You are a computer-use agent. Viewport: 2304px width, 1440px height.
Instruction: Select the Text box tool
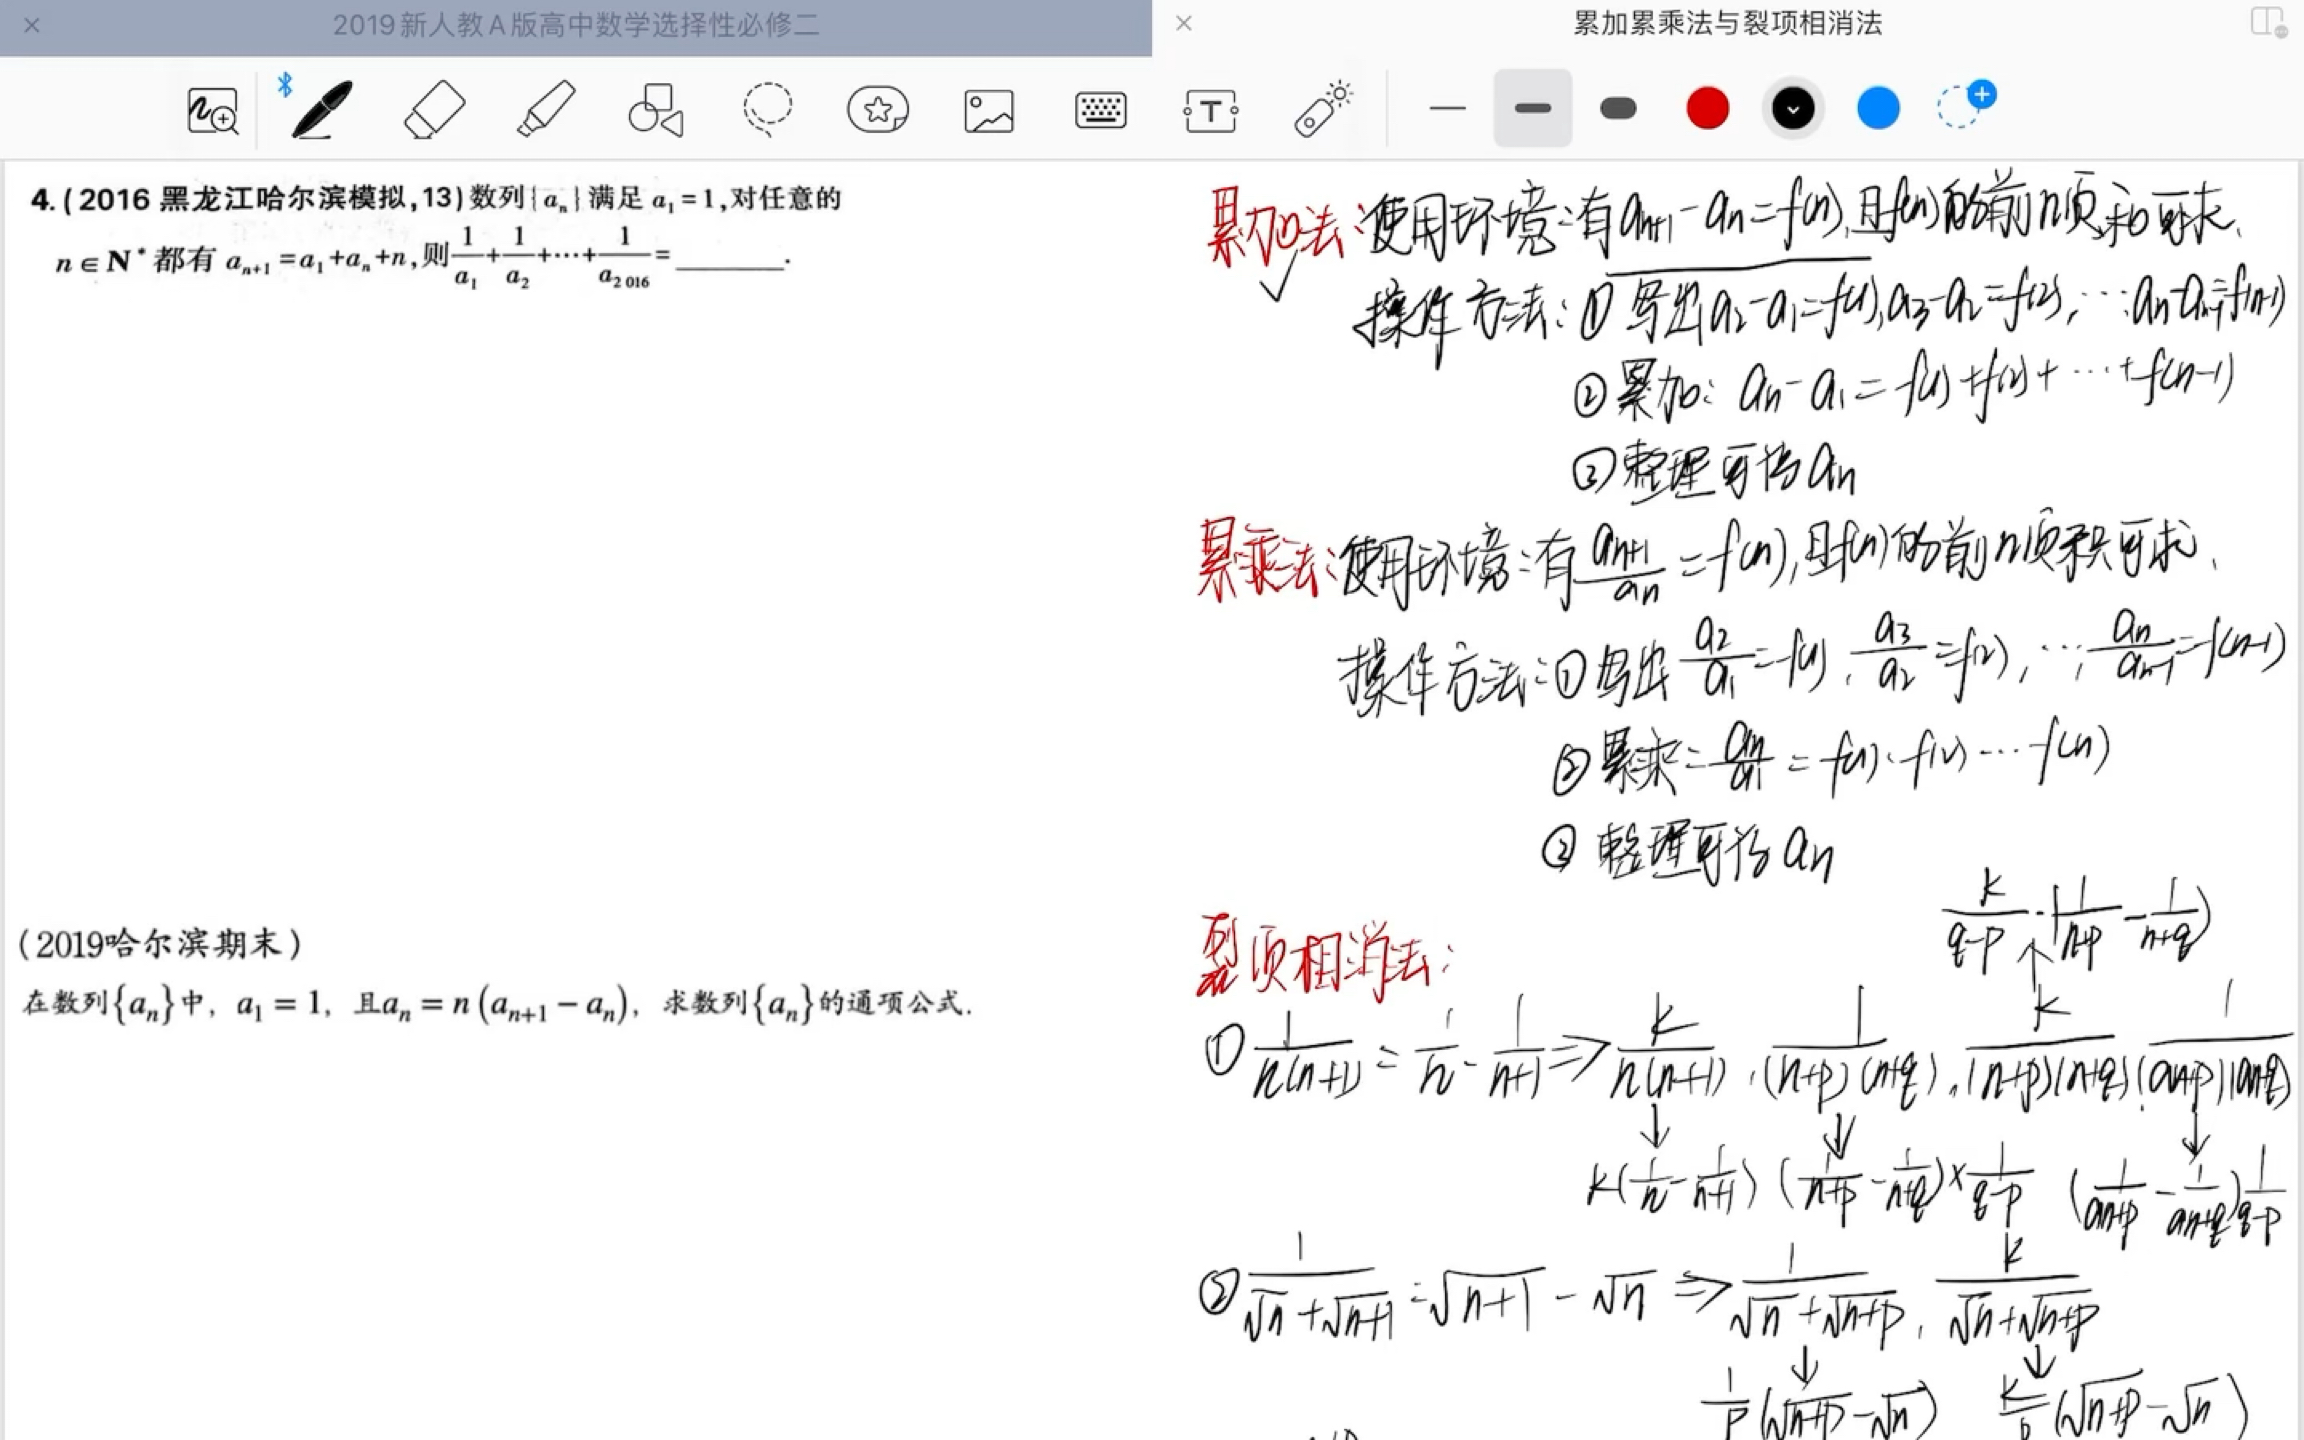pyautogui.click(x=1211, y=110)
